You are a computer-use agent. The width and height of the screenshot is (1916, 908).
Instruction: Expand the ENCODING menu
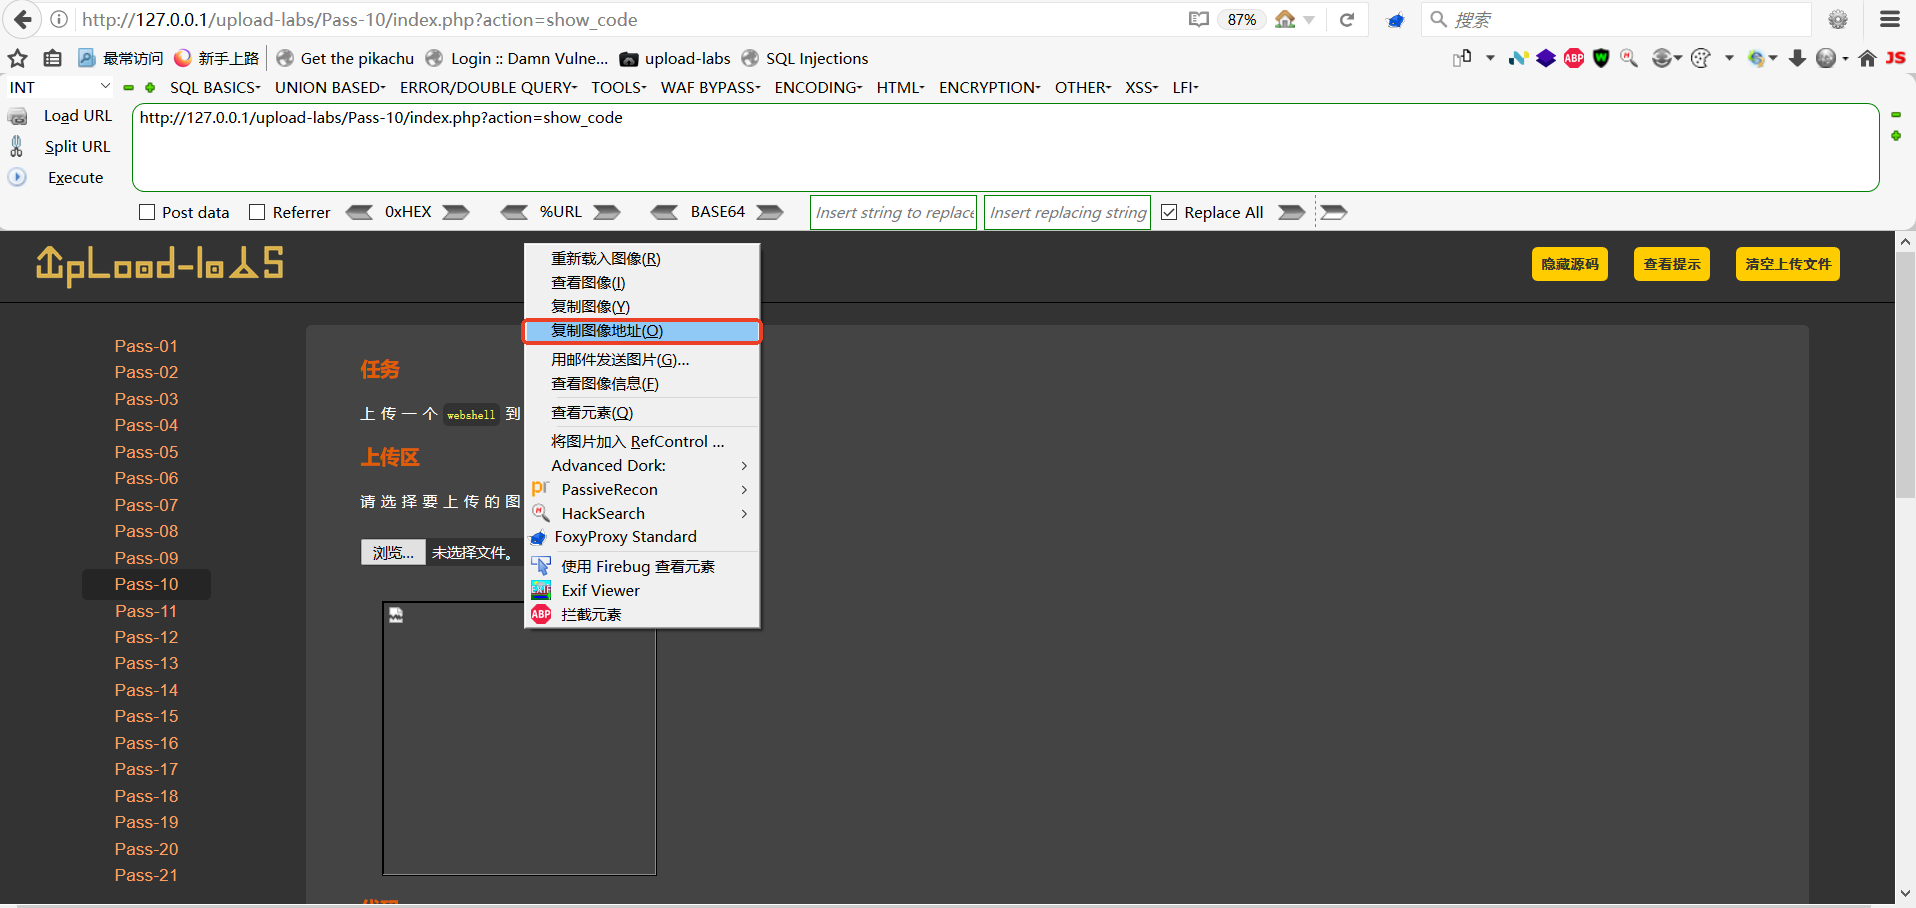(818, 87)
